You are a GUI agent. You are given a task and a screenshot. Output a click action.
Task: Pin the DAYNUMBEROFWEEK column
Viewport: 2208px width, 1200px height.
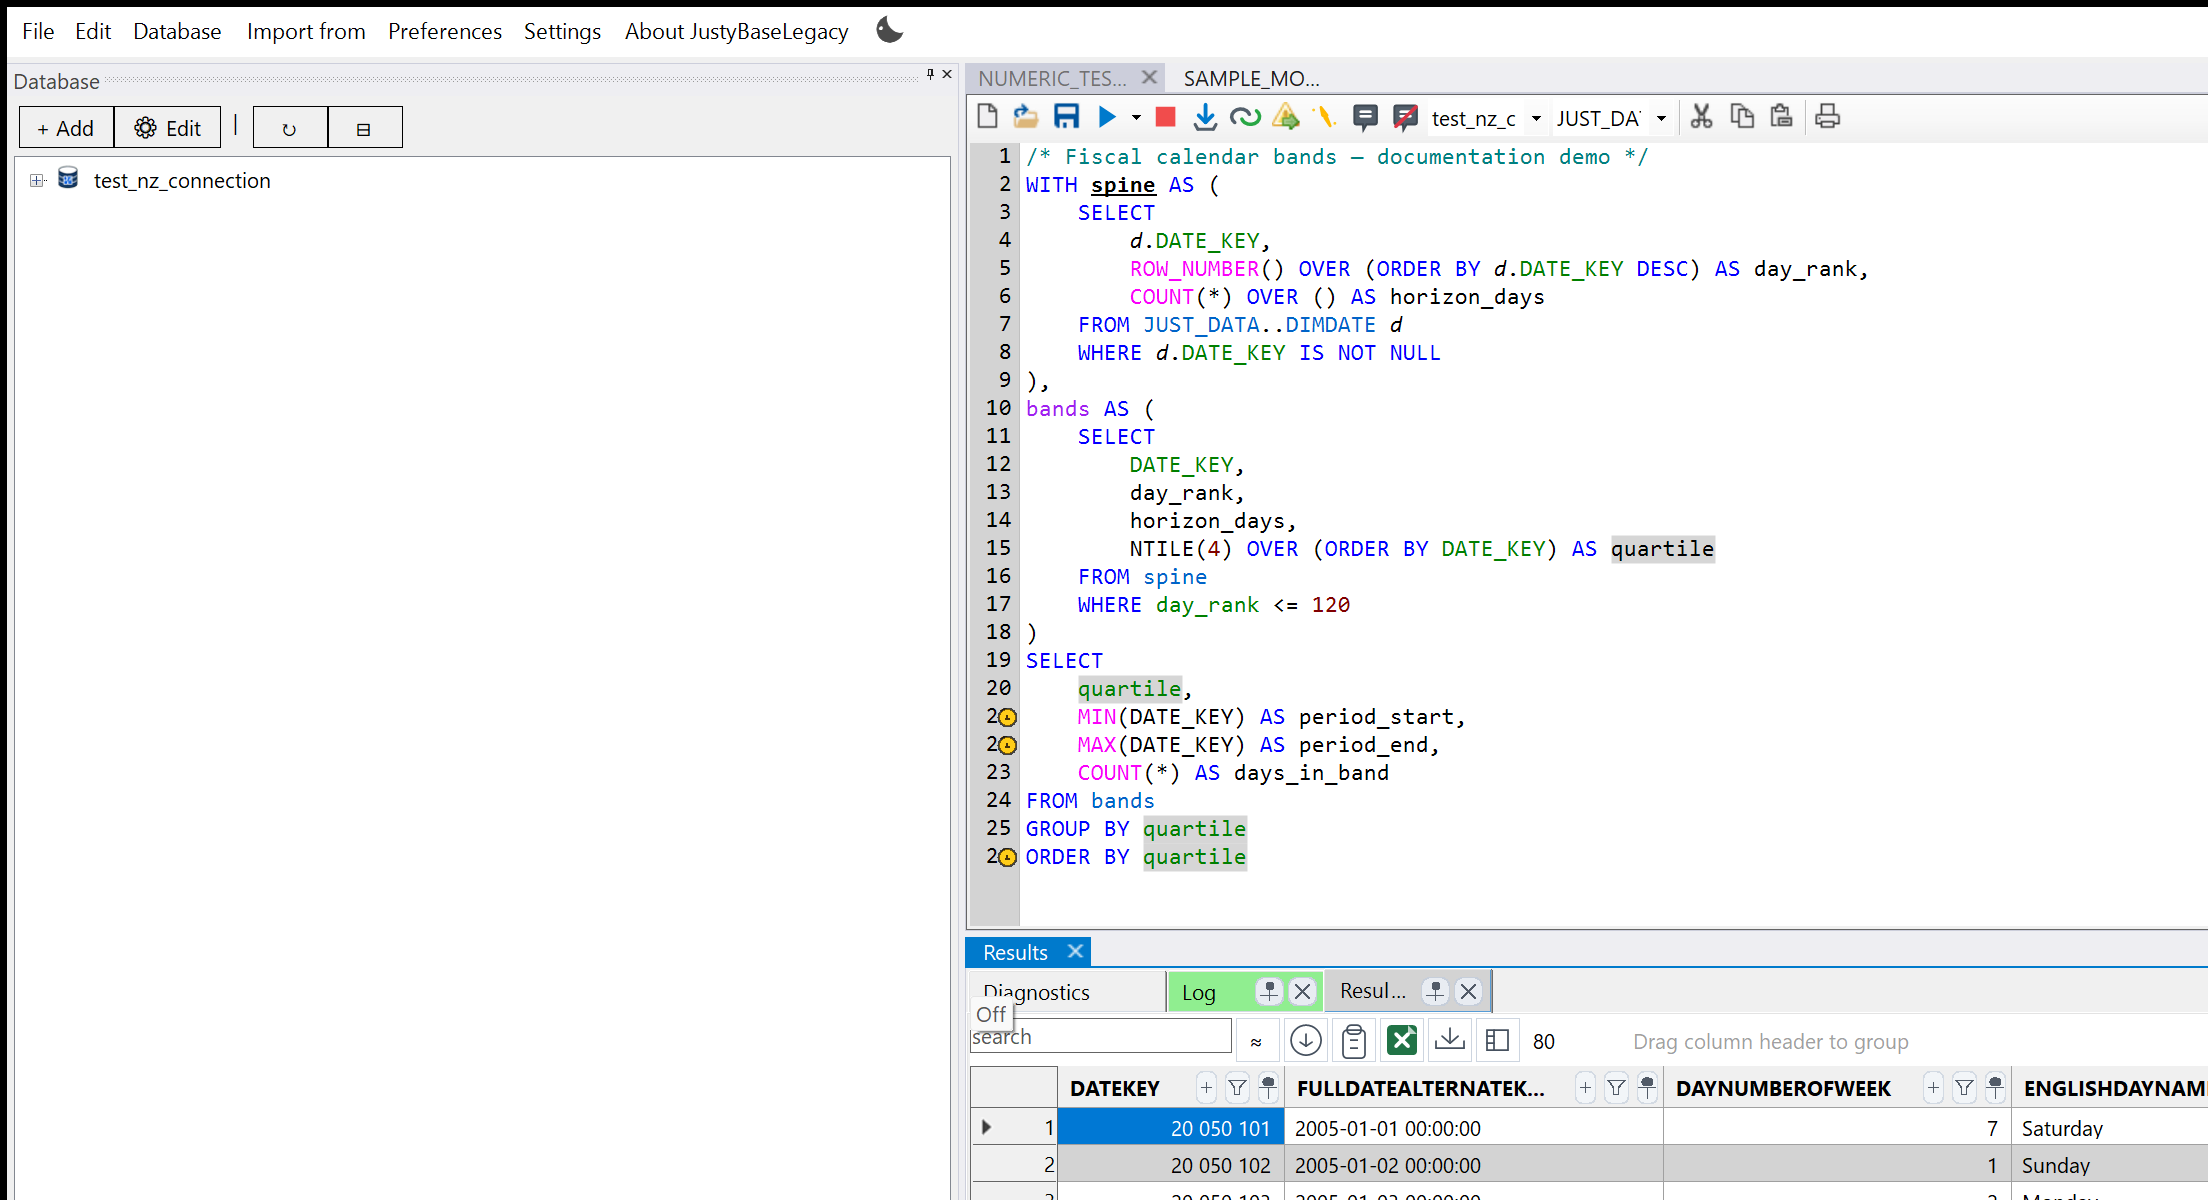[1995, 1087]
